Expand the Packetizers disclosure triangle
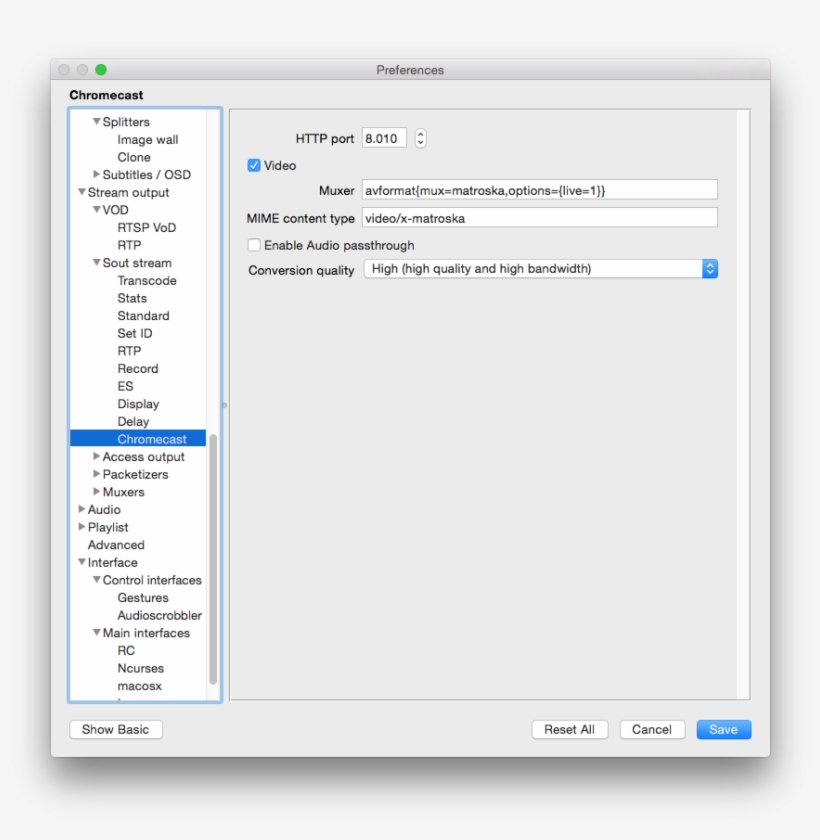Viewport: 820px width, 840px height. click(x=97, y=474)
